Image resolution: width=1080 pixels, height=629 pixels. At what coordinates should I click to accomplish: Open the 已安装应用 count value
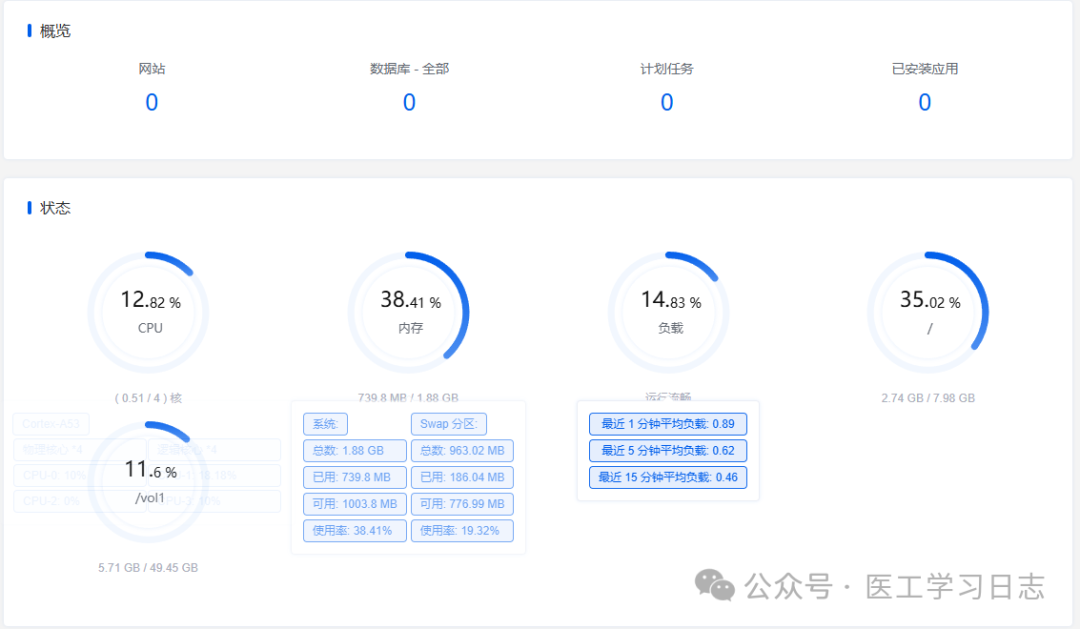click(x=924, y=103)
